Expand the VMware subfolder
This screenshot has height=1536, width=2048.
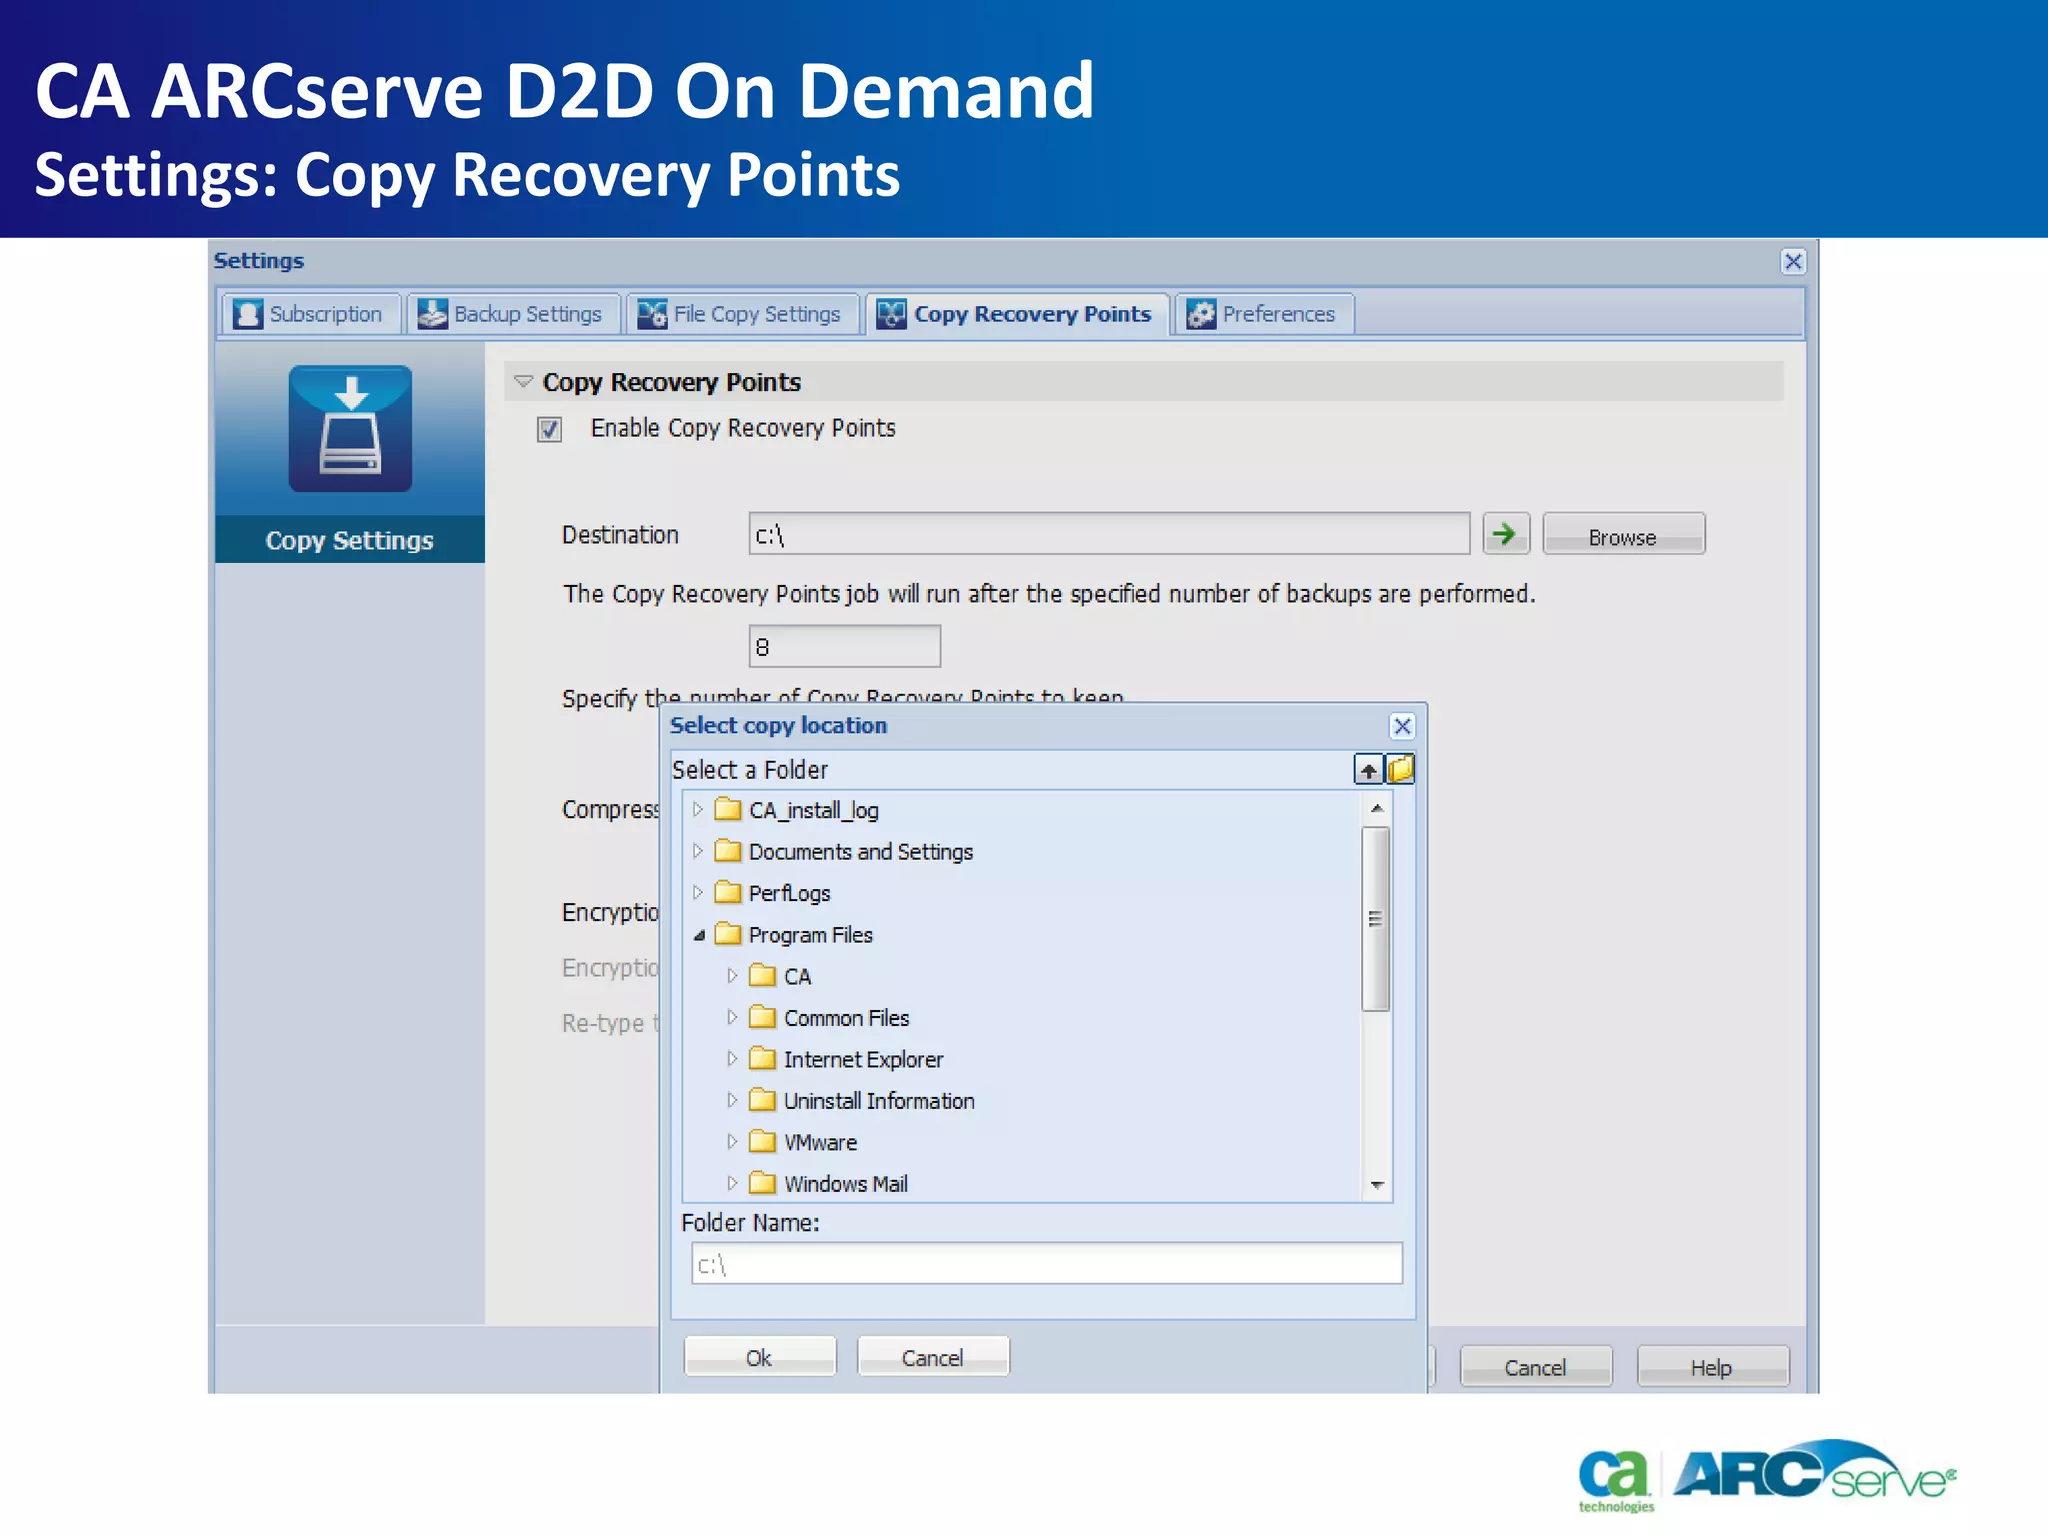point(732,1141)
